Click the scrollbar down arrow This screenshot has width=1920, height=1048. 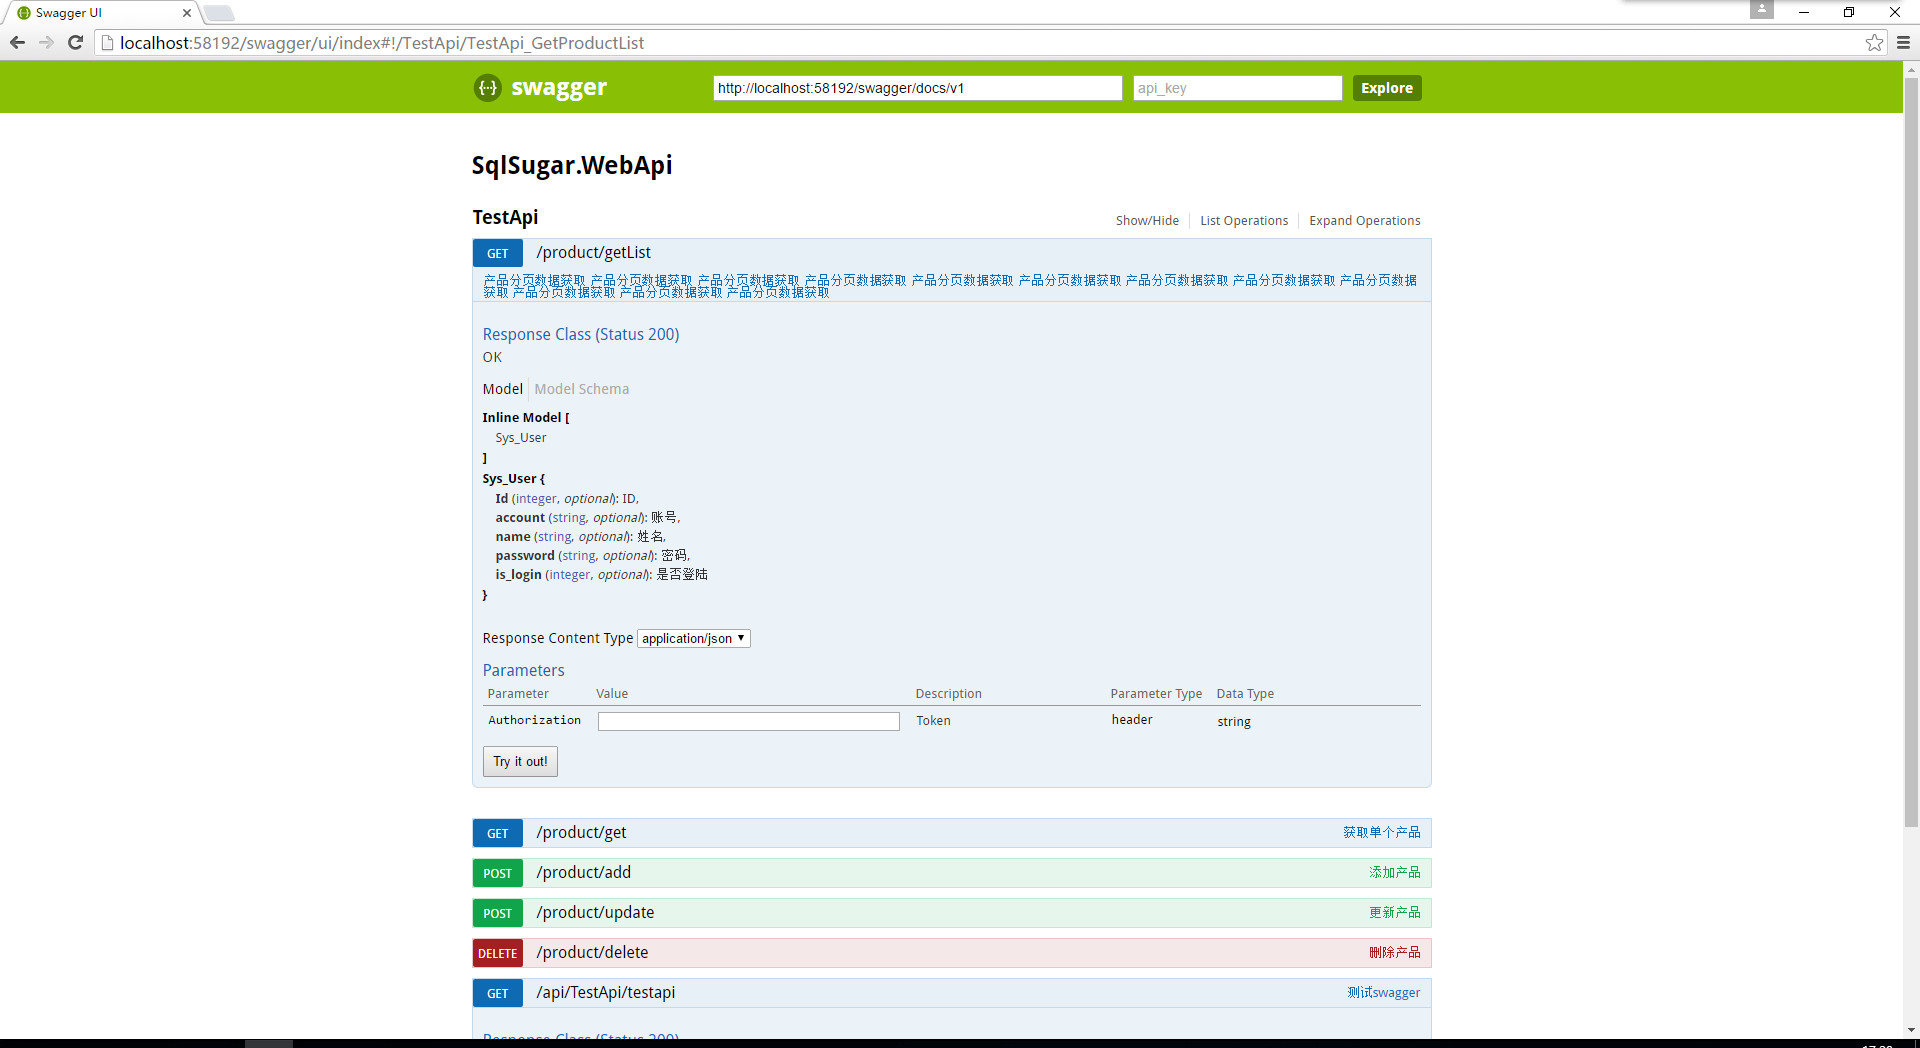pos(1911,1030)
